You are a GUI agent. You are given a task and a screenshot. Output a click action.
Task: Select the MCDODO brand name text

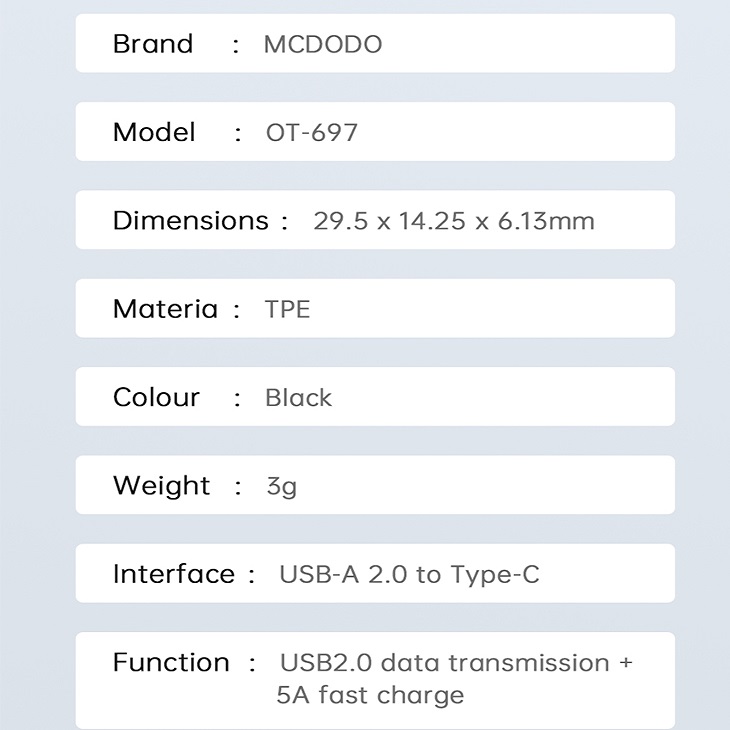[x=323, y=45]
